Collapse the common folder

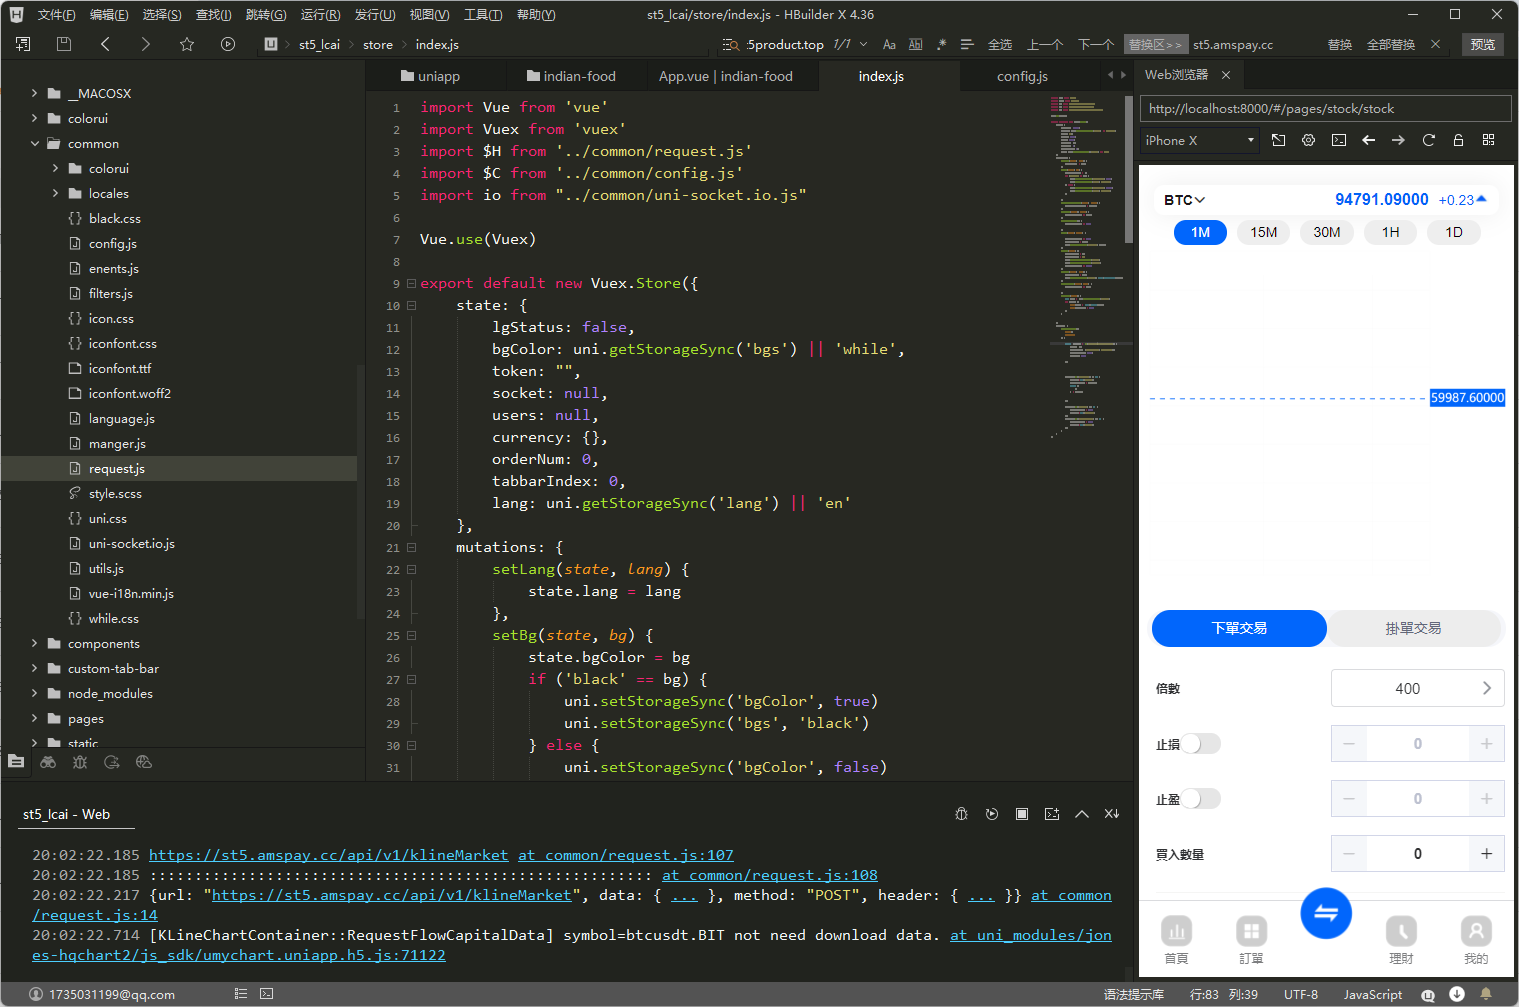[x=35, y=144]
